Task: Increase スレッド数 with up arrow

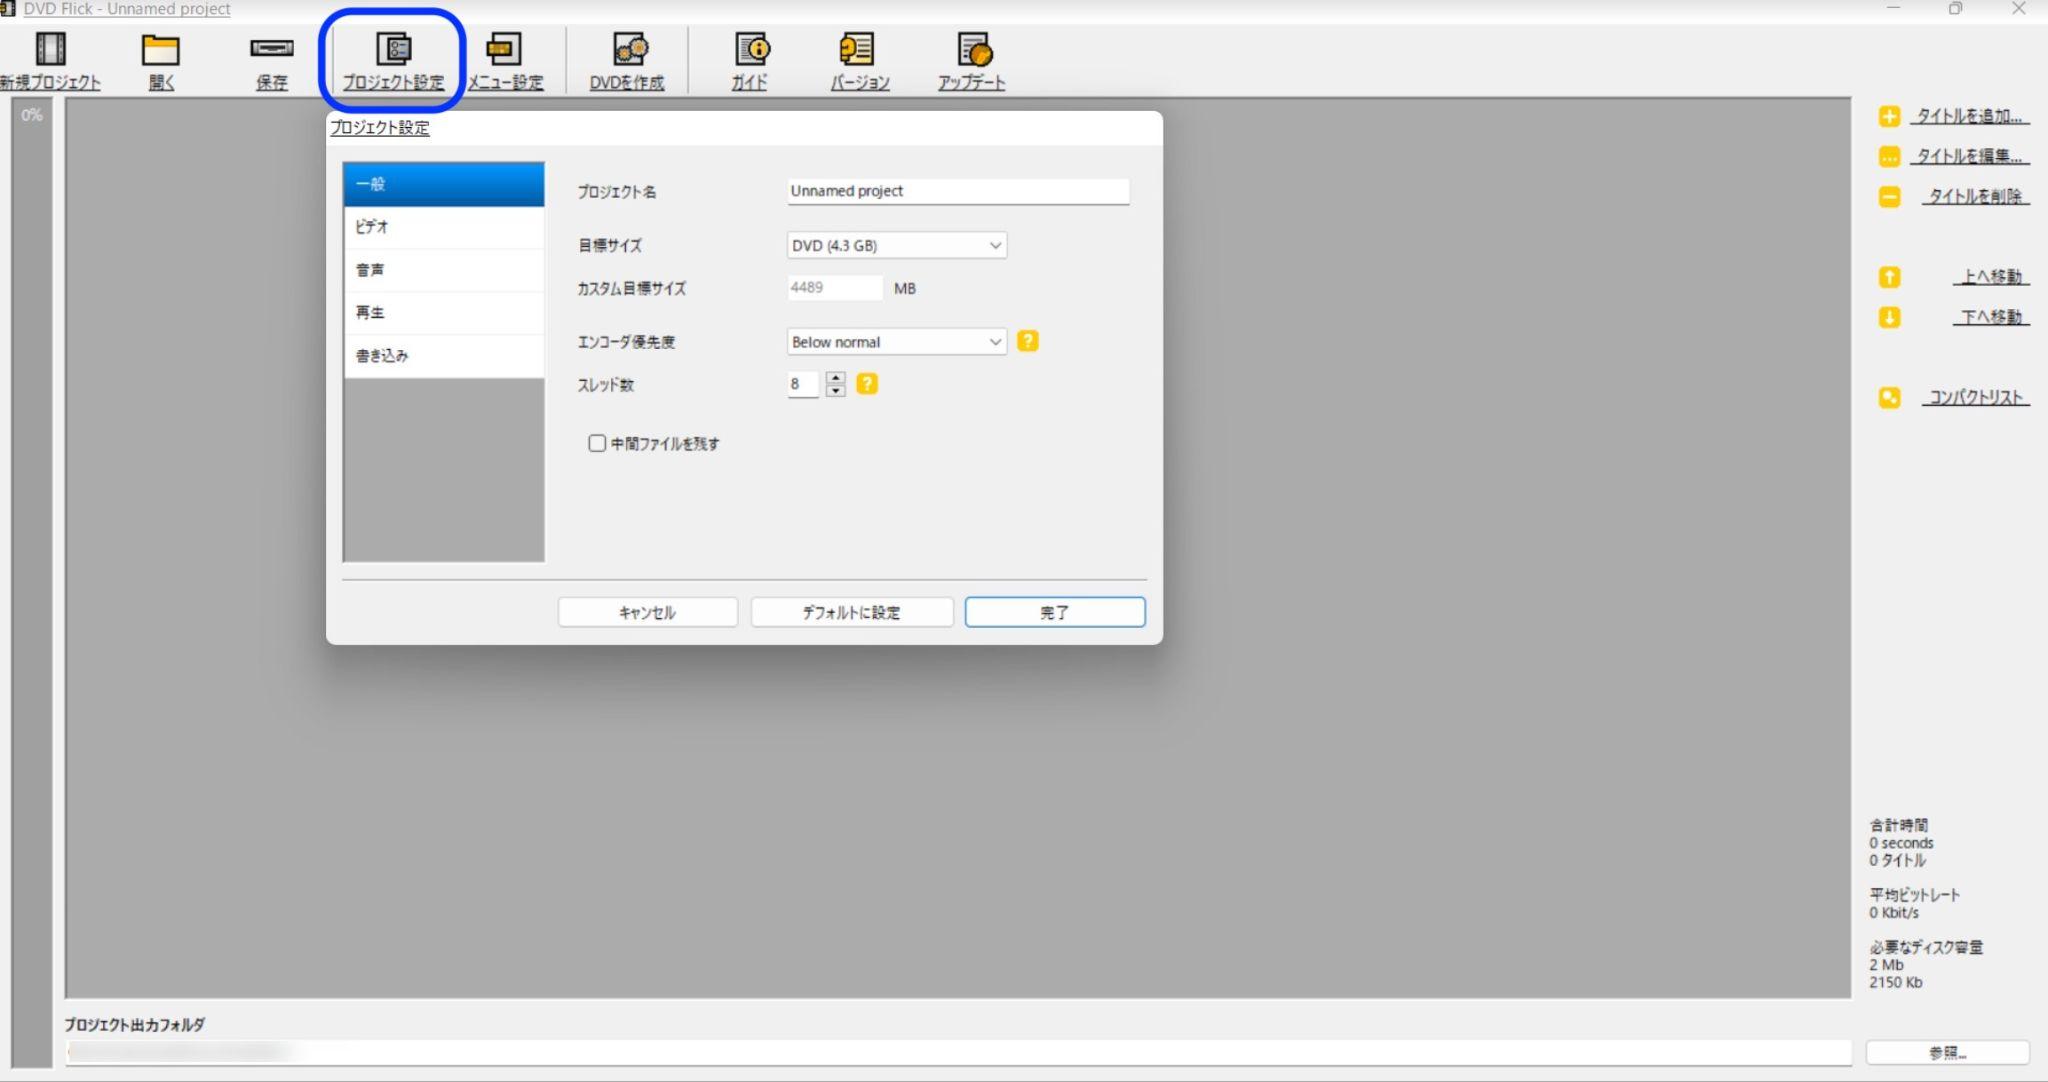Action: [836, 378]
